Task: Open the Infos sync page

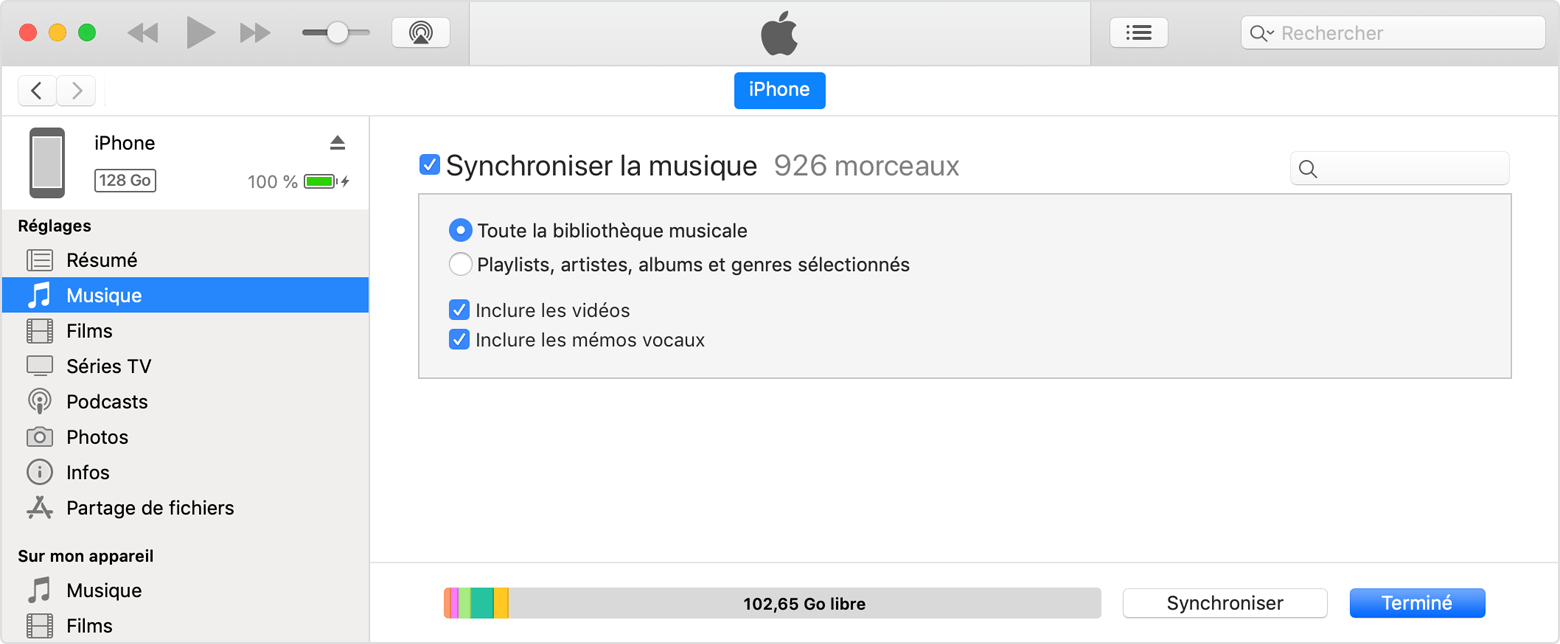Action: tap(87, 472)
